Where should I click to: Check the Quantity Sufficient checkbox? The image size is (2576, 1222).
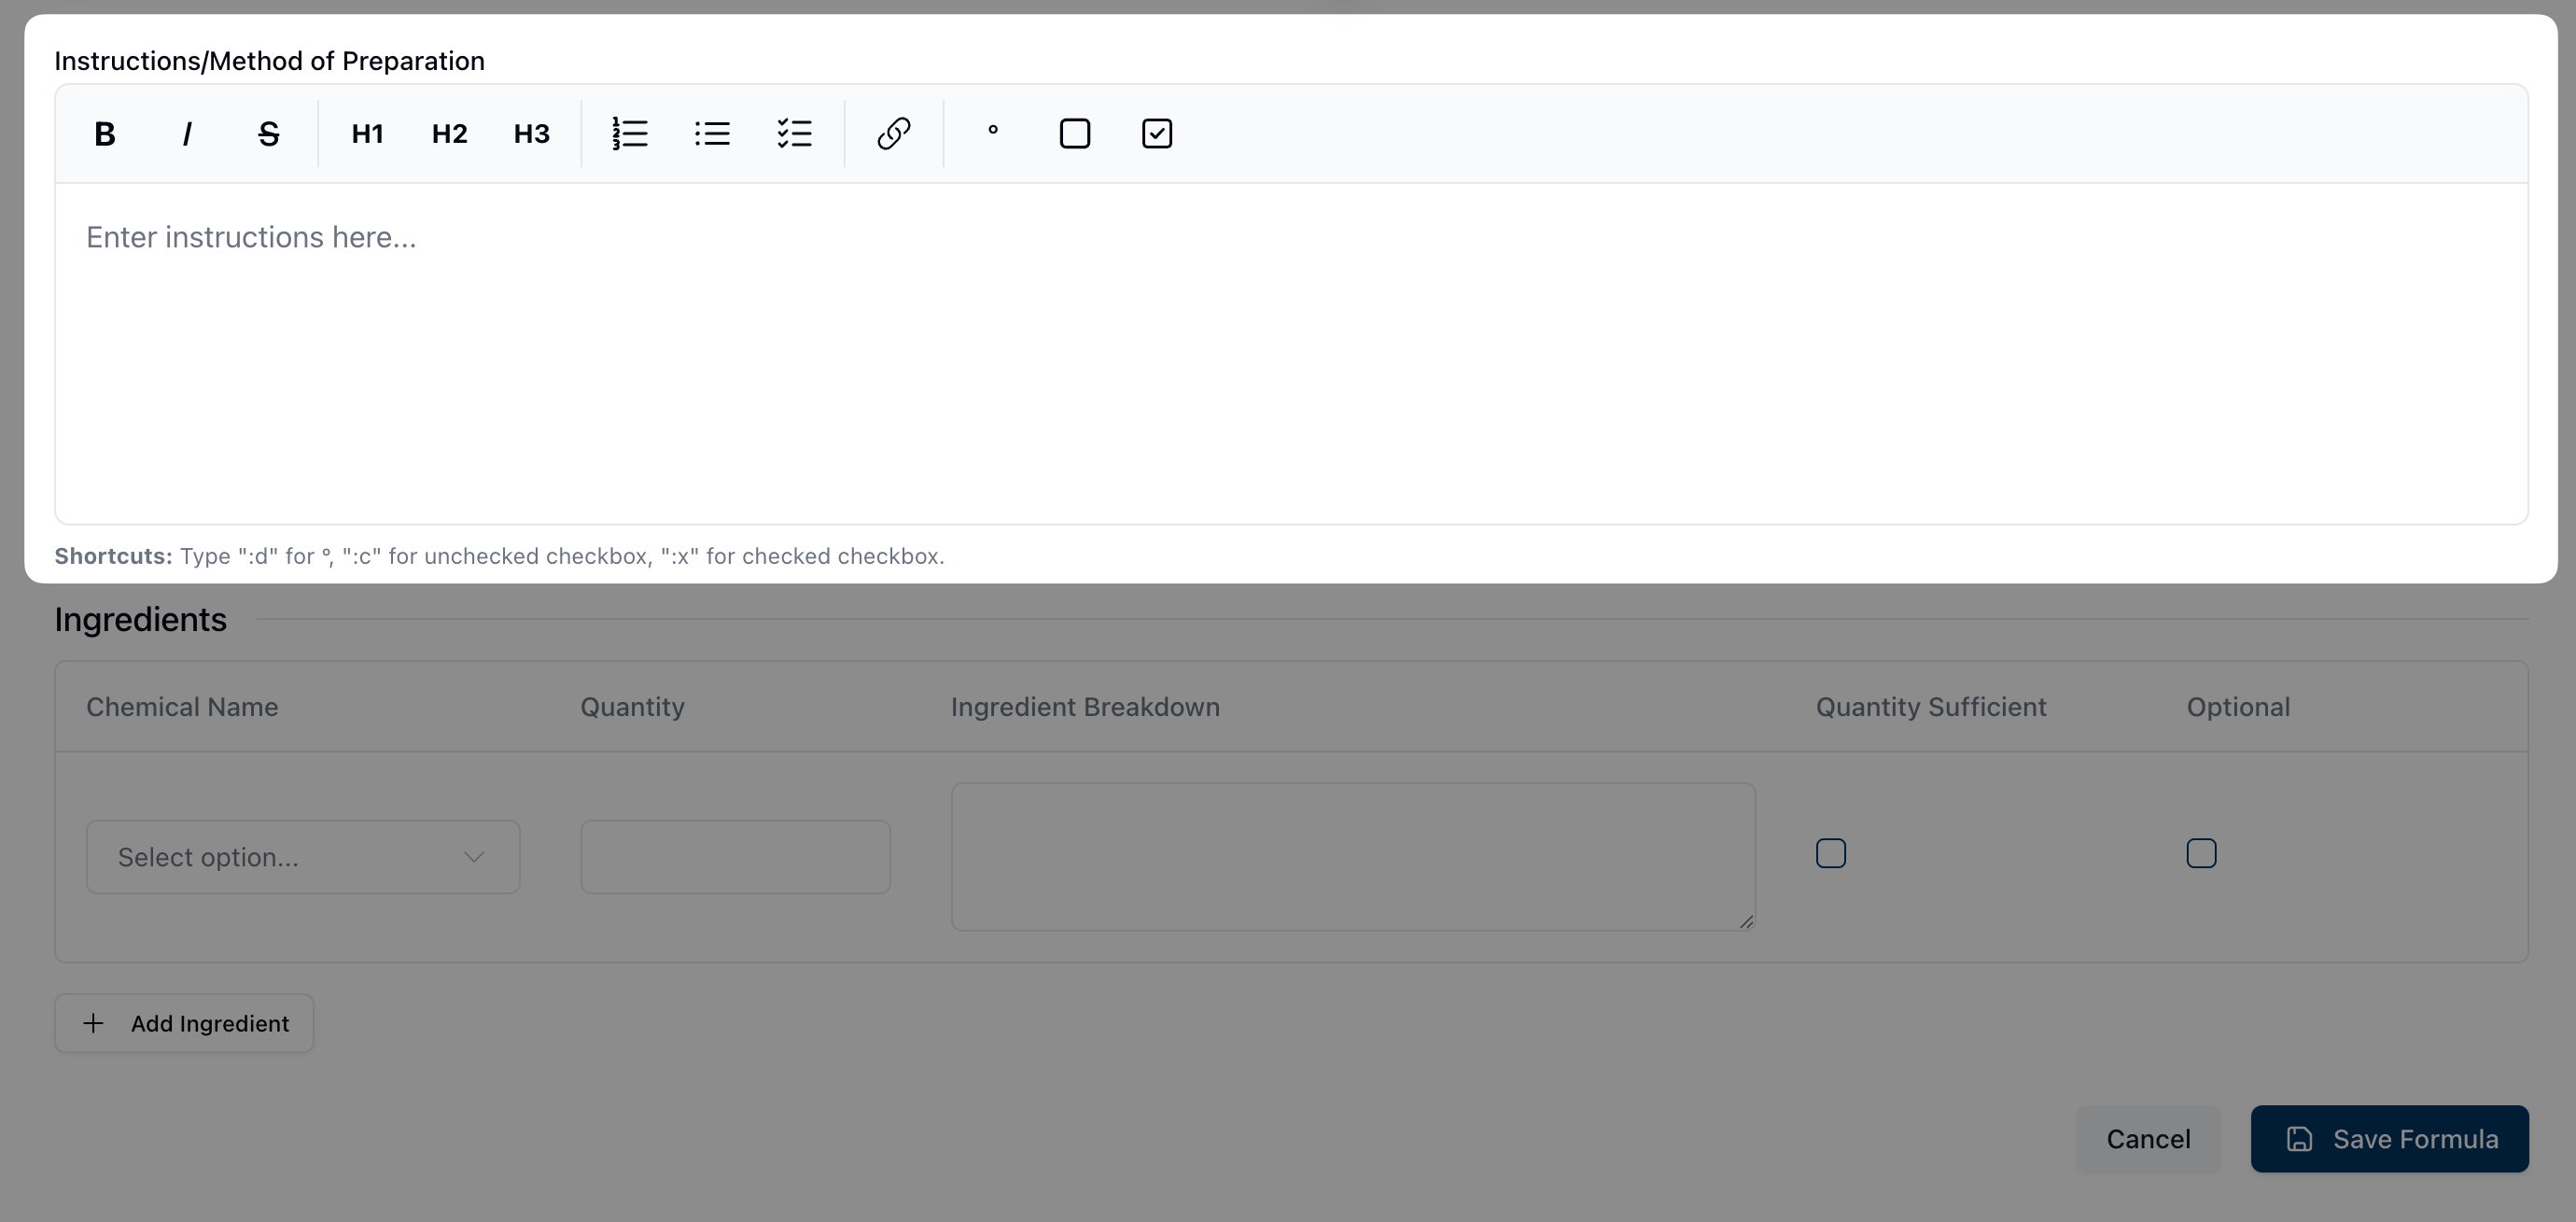(1830, 853)
